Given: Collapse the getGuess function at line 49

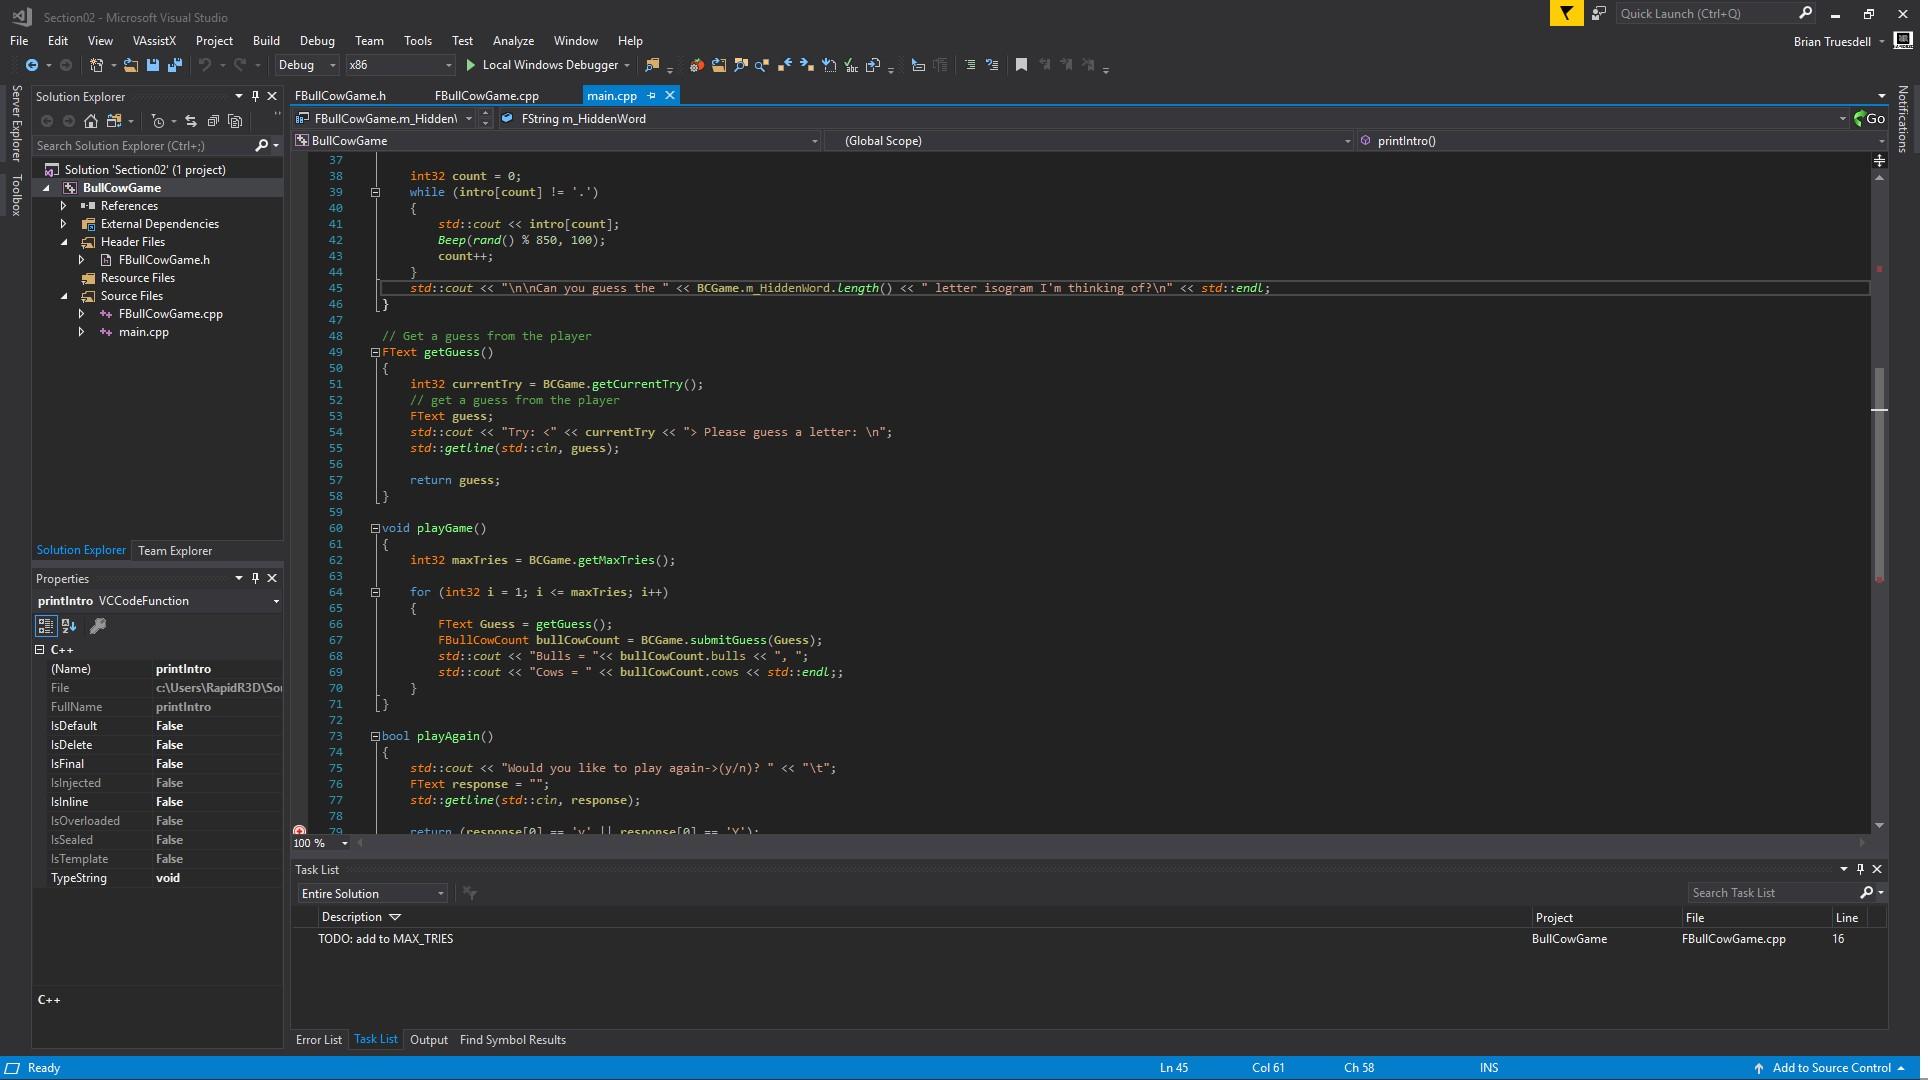Looking at the screenshot, I should (x=375, y=352).
